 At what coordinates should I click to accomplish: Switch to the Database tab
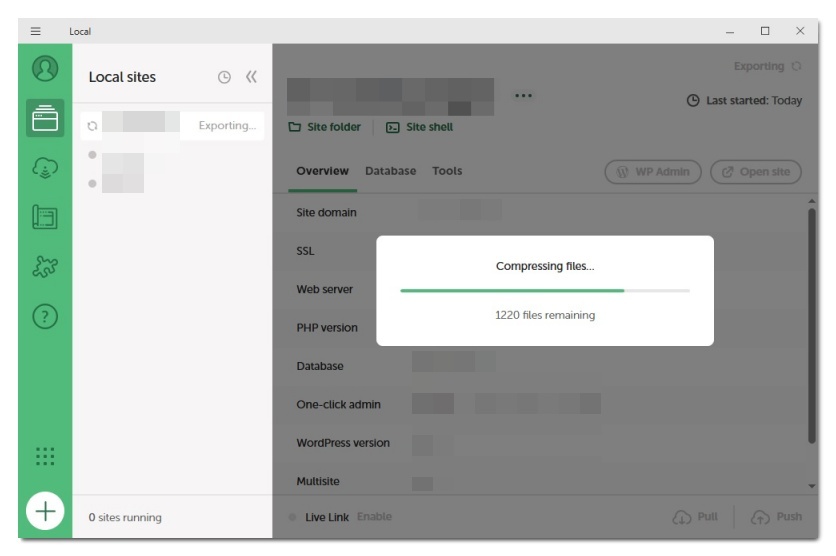[390, 171]
